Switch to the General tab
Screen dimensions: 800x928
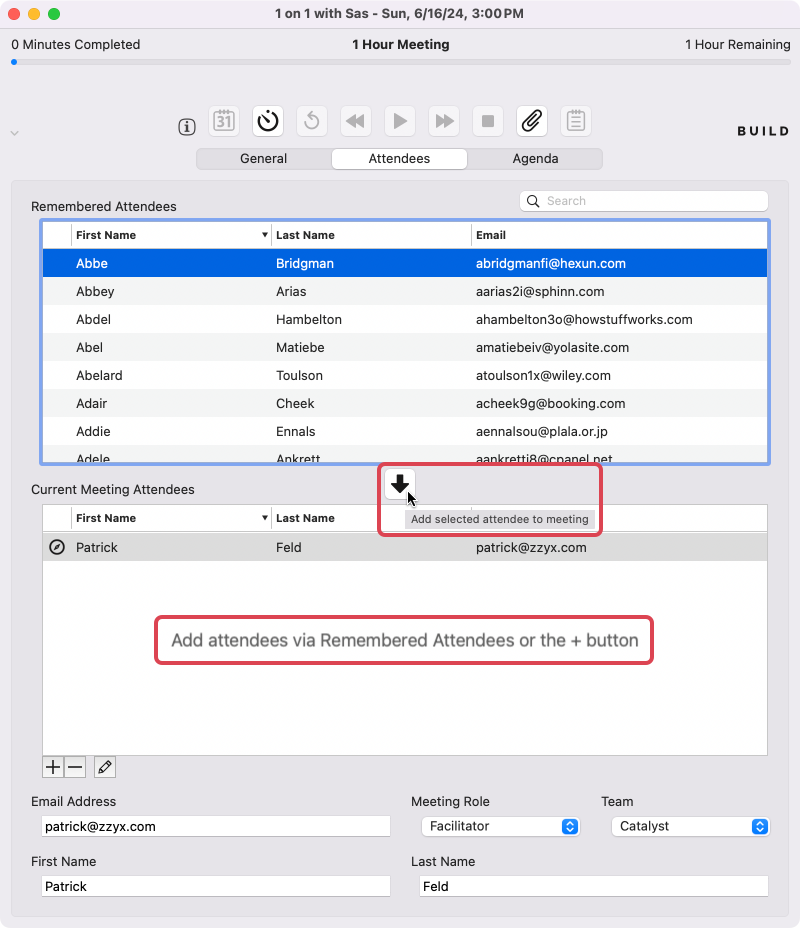264,159
